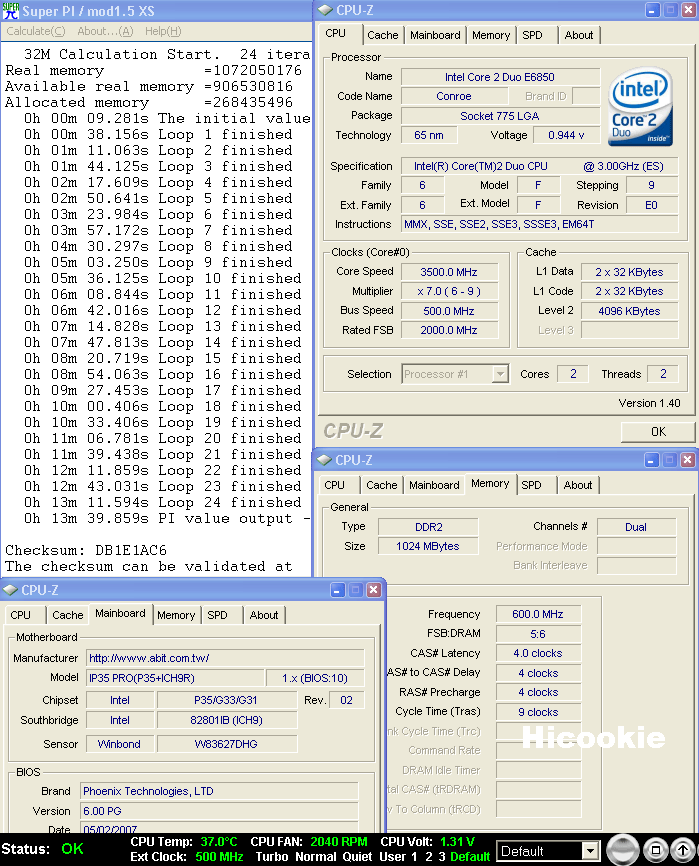Image resolution: width=699 pixels, height=866 pixels.
Task: Switch to SPD tab in top CPU-Z window
Action: tap(532, 35)
